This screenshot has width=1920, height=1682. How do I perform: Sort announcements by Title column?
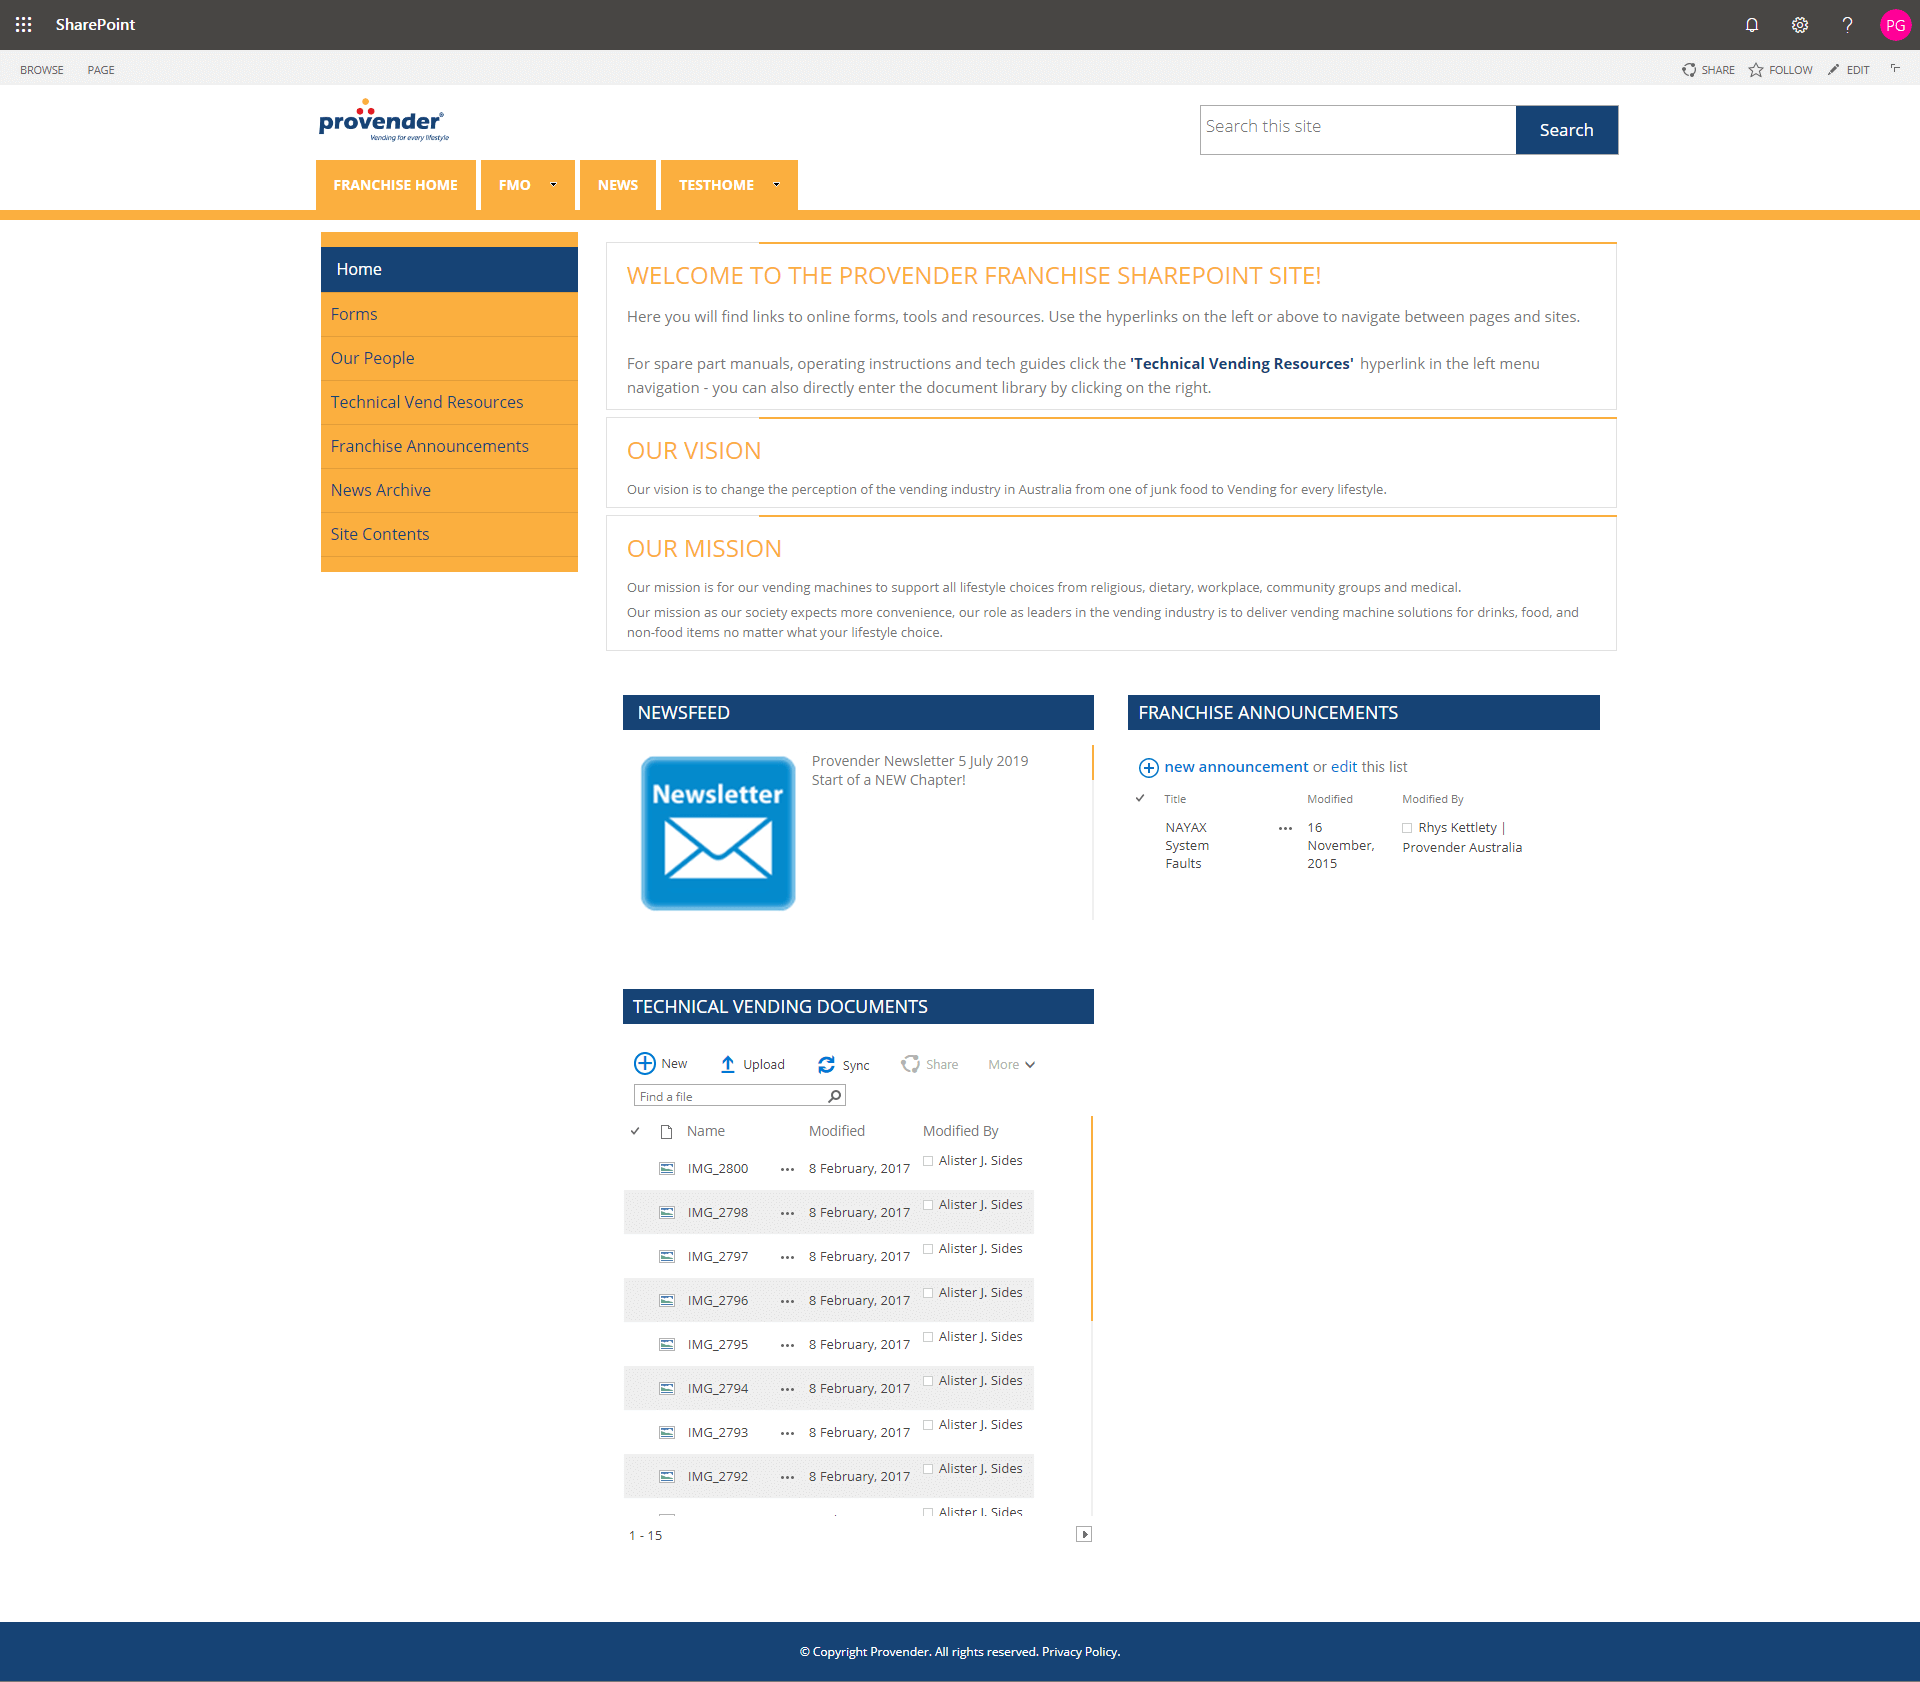[x=1175, y=799]
